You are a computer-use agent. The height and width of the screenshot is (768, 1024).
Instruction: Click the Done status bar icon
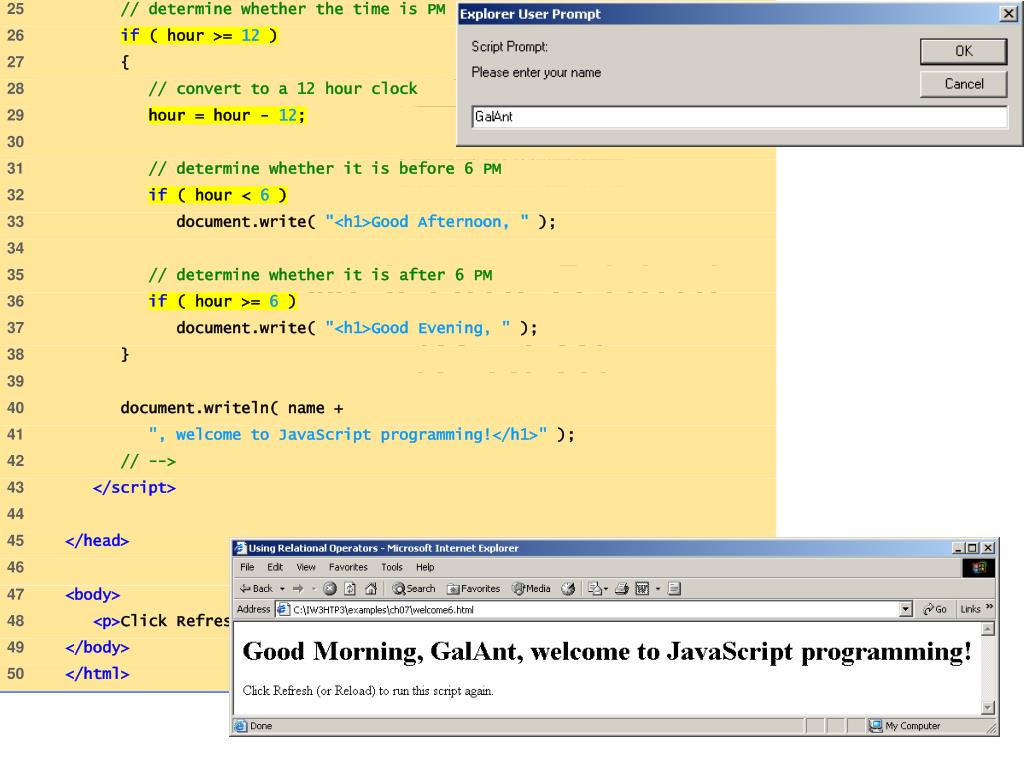click(240, 726)
